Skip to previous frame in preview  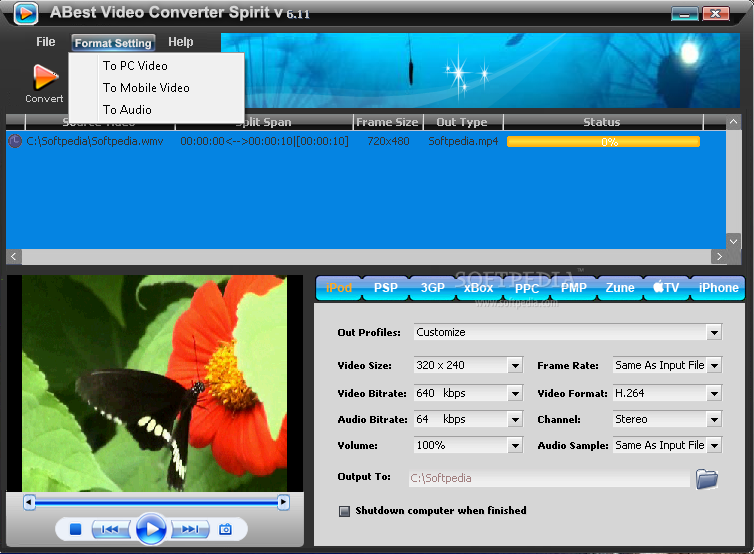[x=110, y=529]
